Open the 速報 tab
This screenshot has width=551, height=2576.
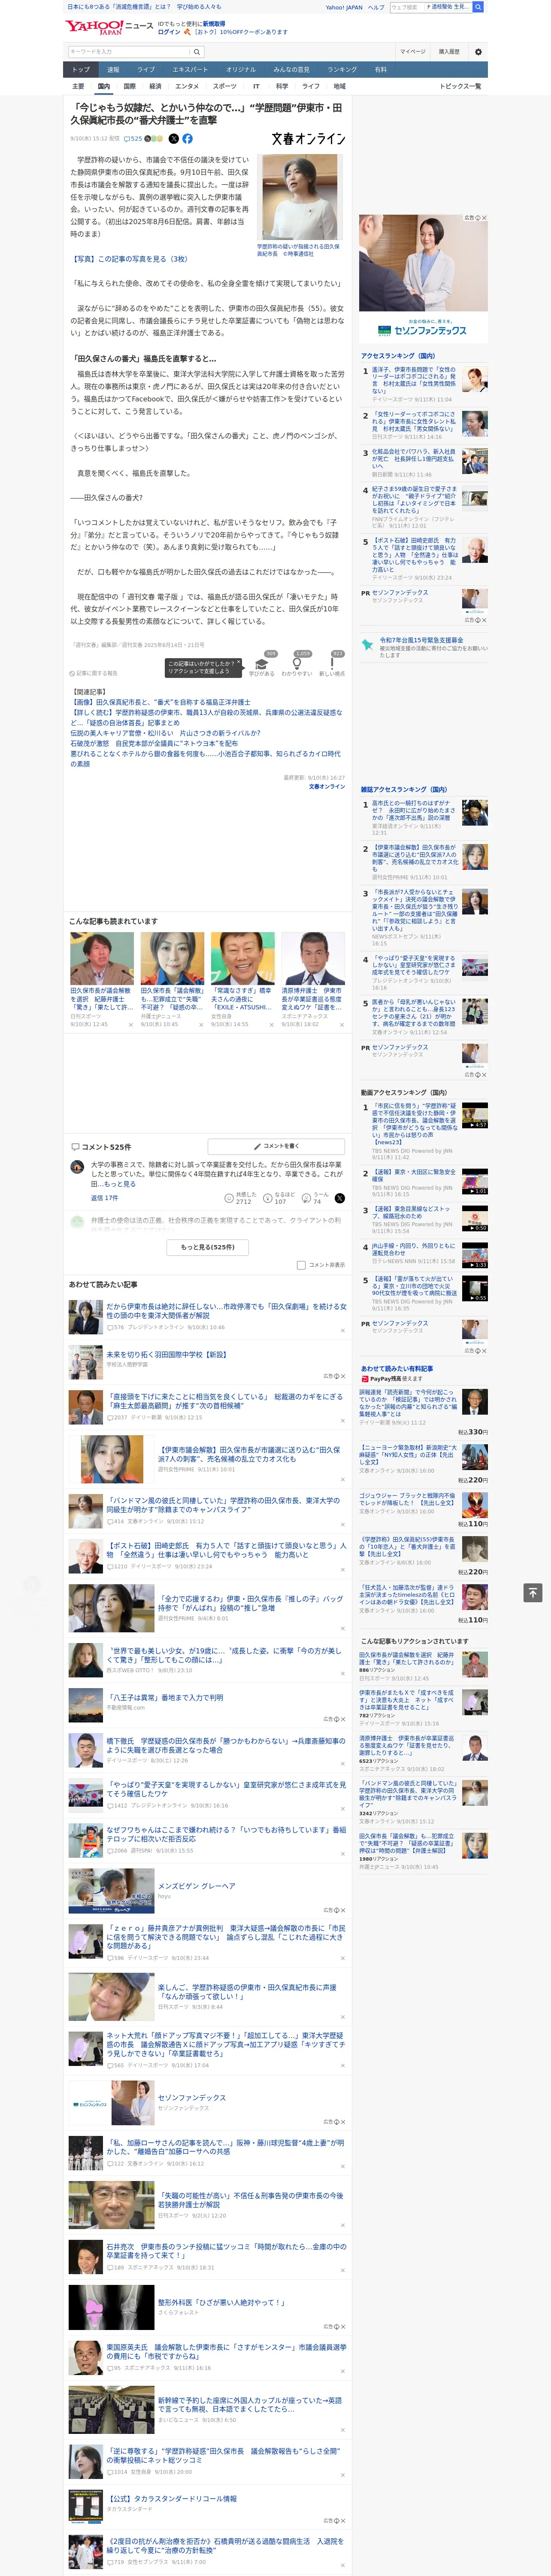click(113, 69)
